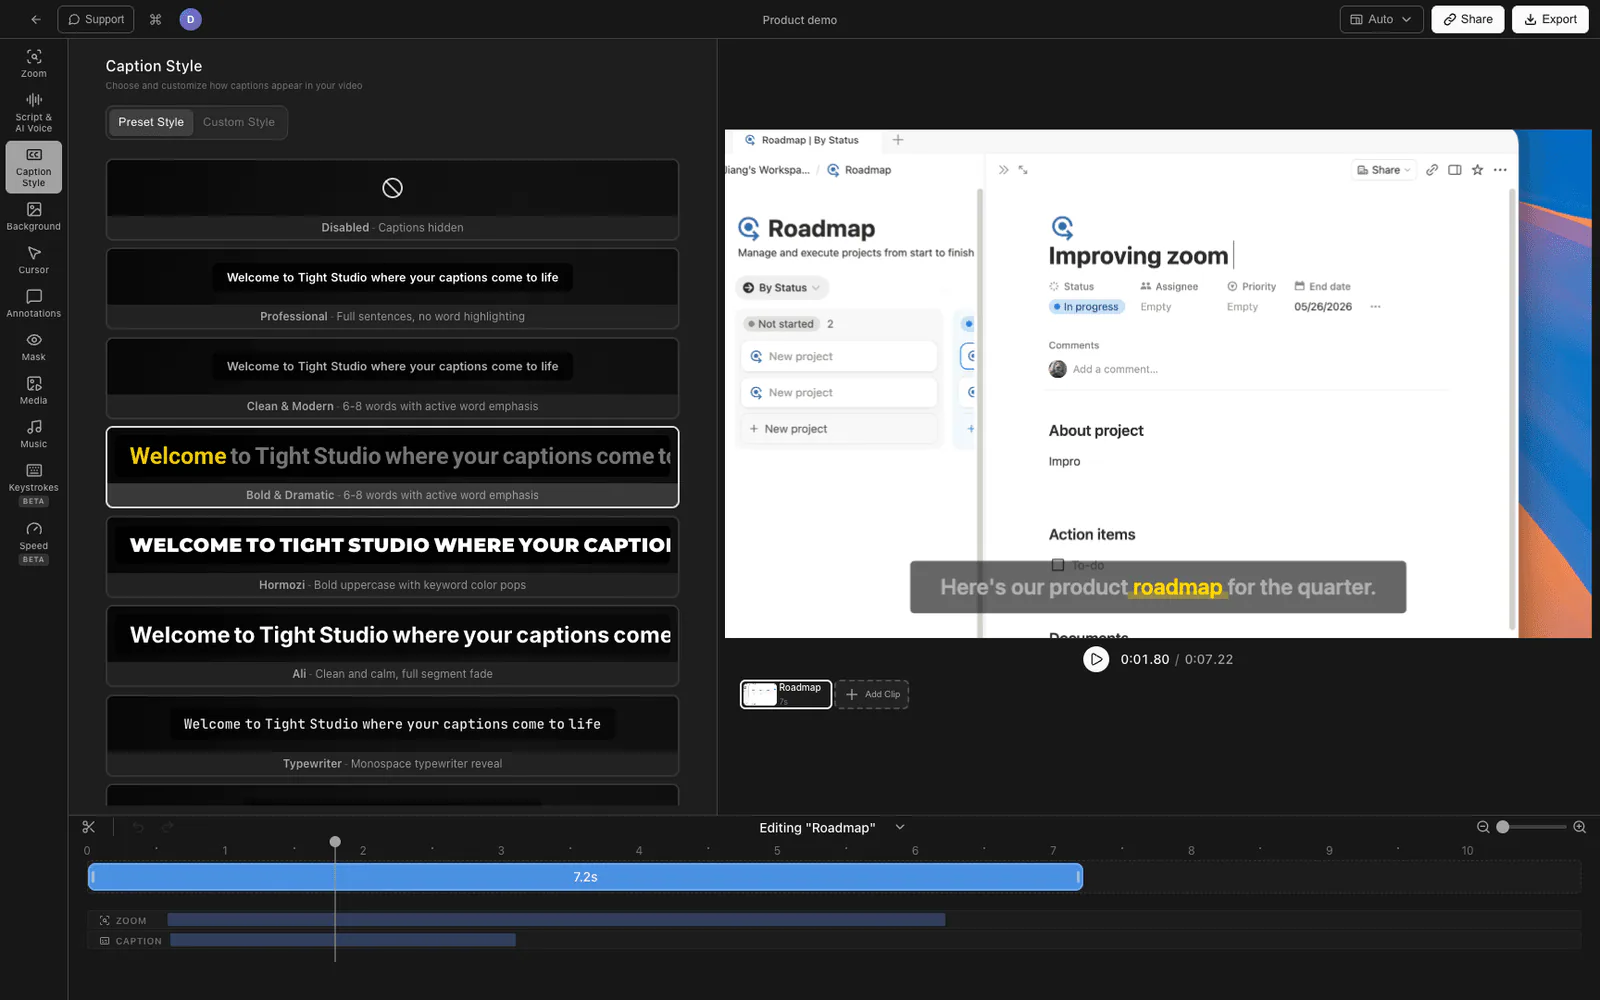Image resolution: width=1600 pixels, height=1000 pixels.
Task: Click the Add Clip button
Action: coord(872,694)
